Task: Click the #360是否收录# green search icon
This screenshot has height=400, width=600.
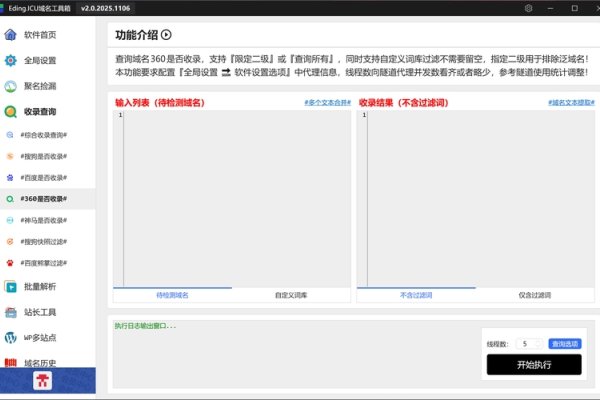Action: pyautogui.click(x=10, y=199)
